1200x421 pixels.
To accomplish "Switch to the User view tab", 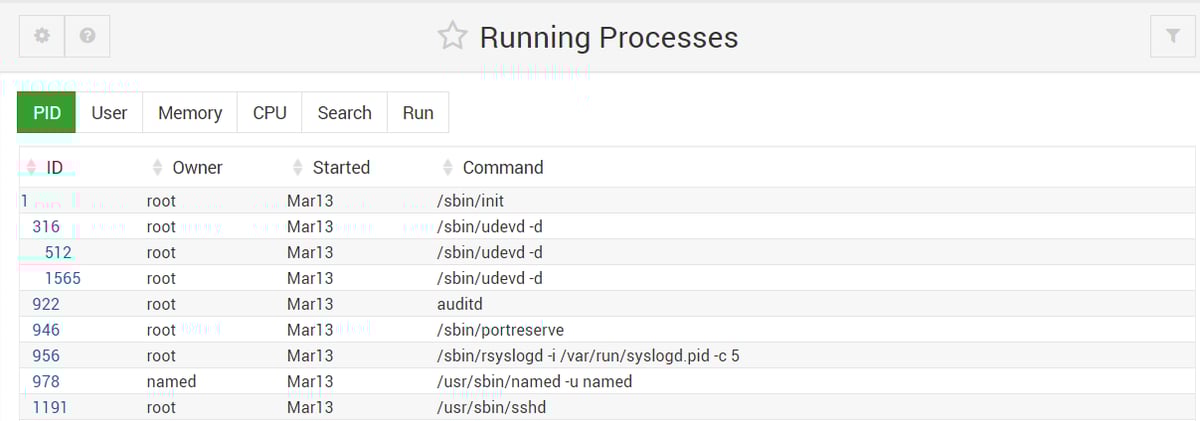I will click(109, 113).
